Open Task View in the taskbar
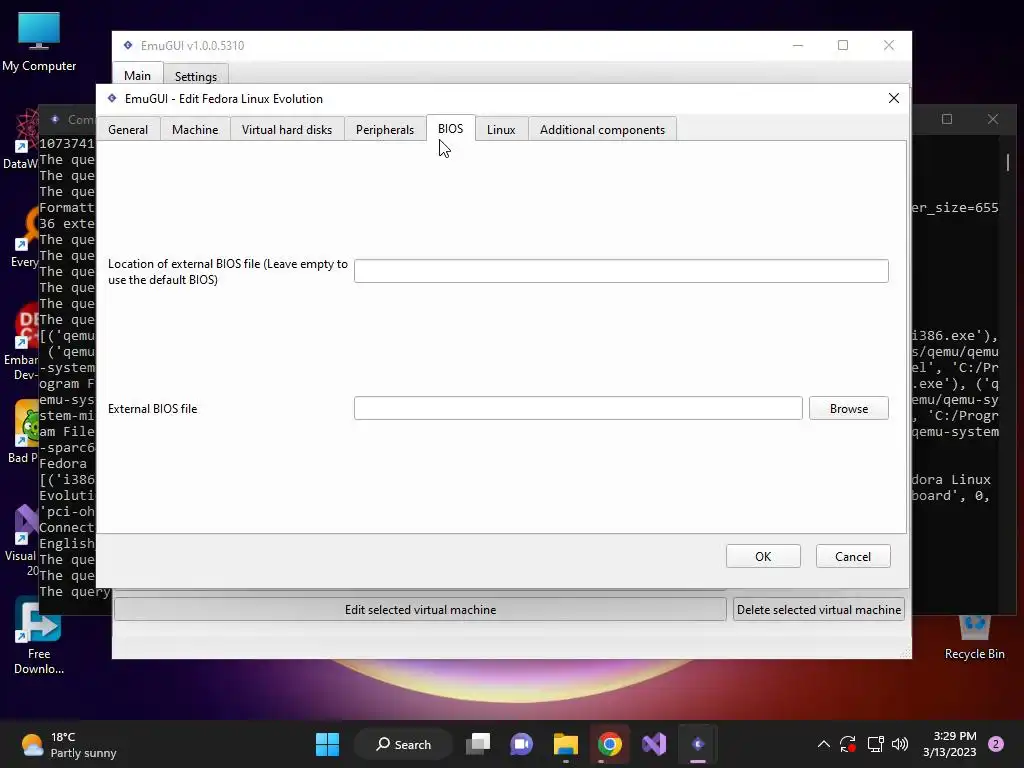The image size is (1024, 768). point(478,744)
